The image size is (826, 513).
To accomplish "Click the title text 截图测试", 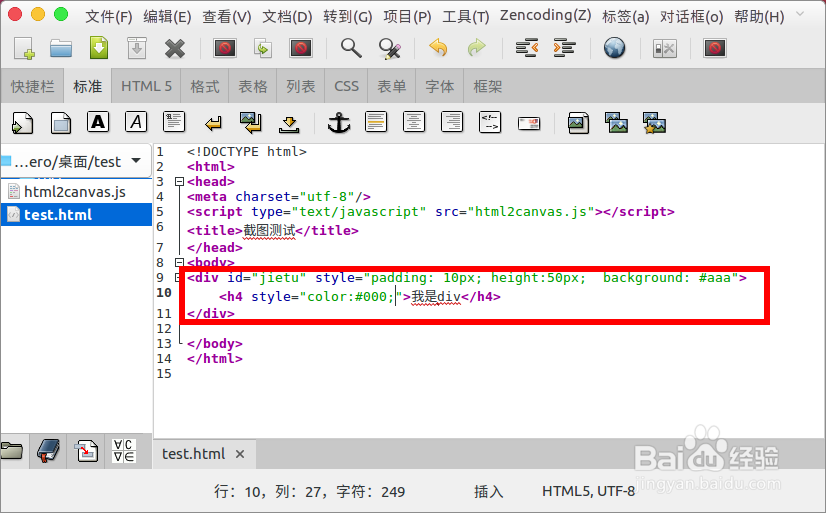I will point(269,231).
